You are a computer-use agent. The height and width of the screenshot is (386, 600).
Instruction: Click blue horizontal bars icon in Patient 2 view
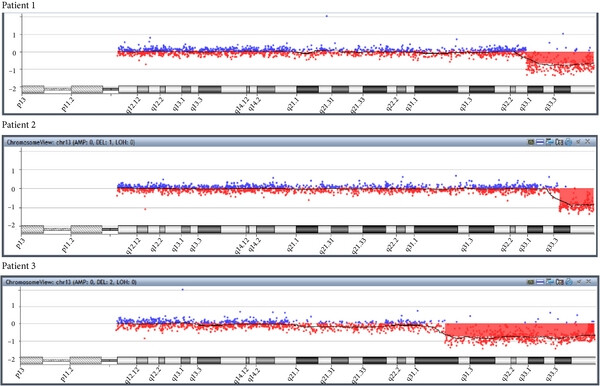coord(540,142)
